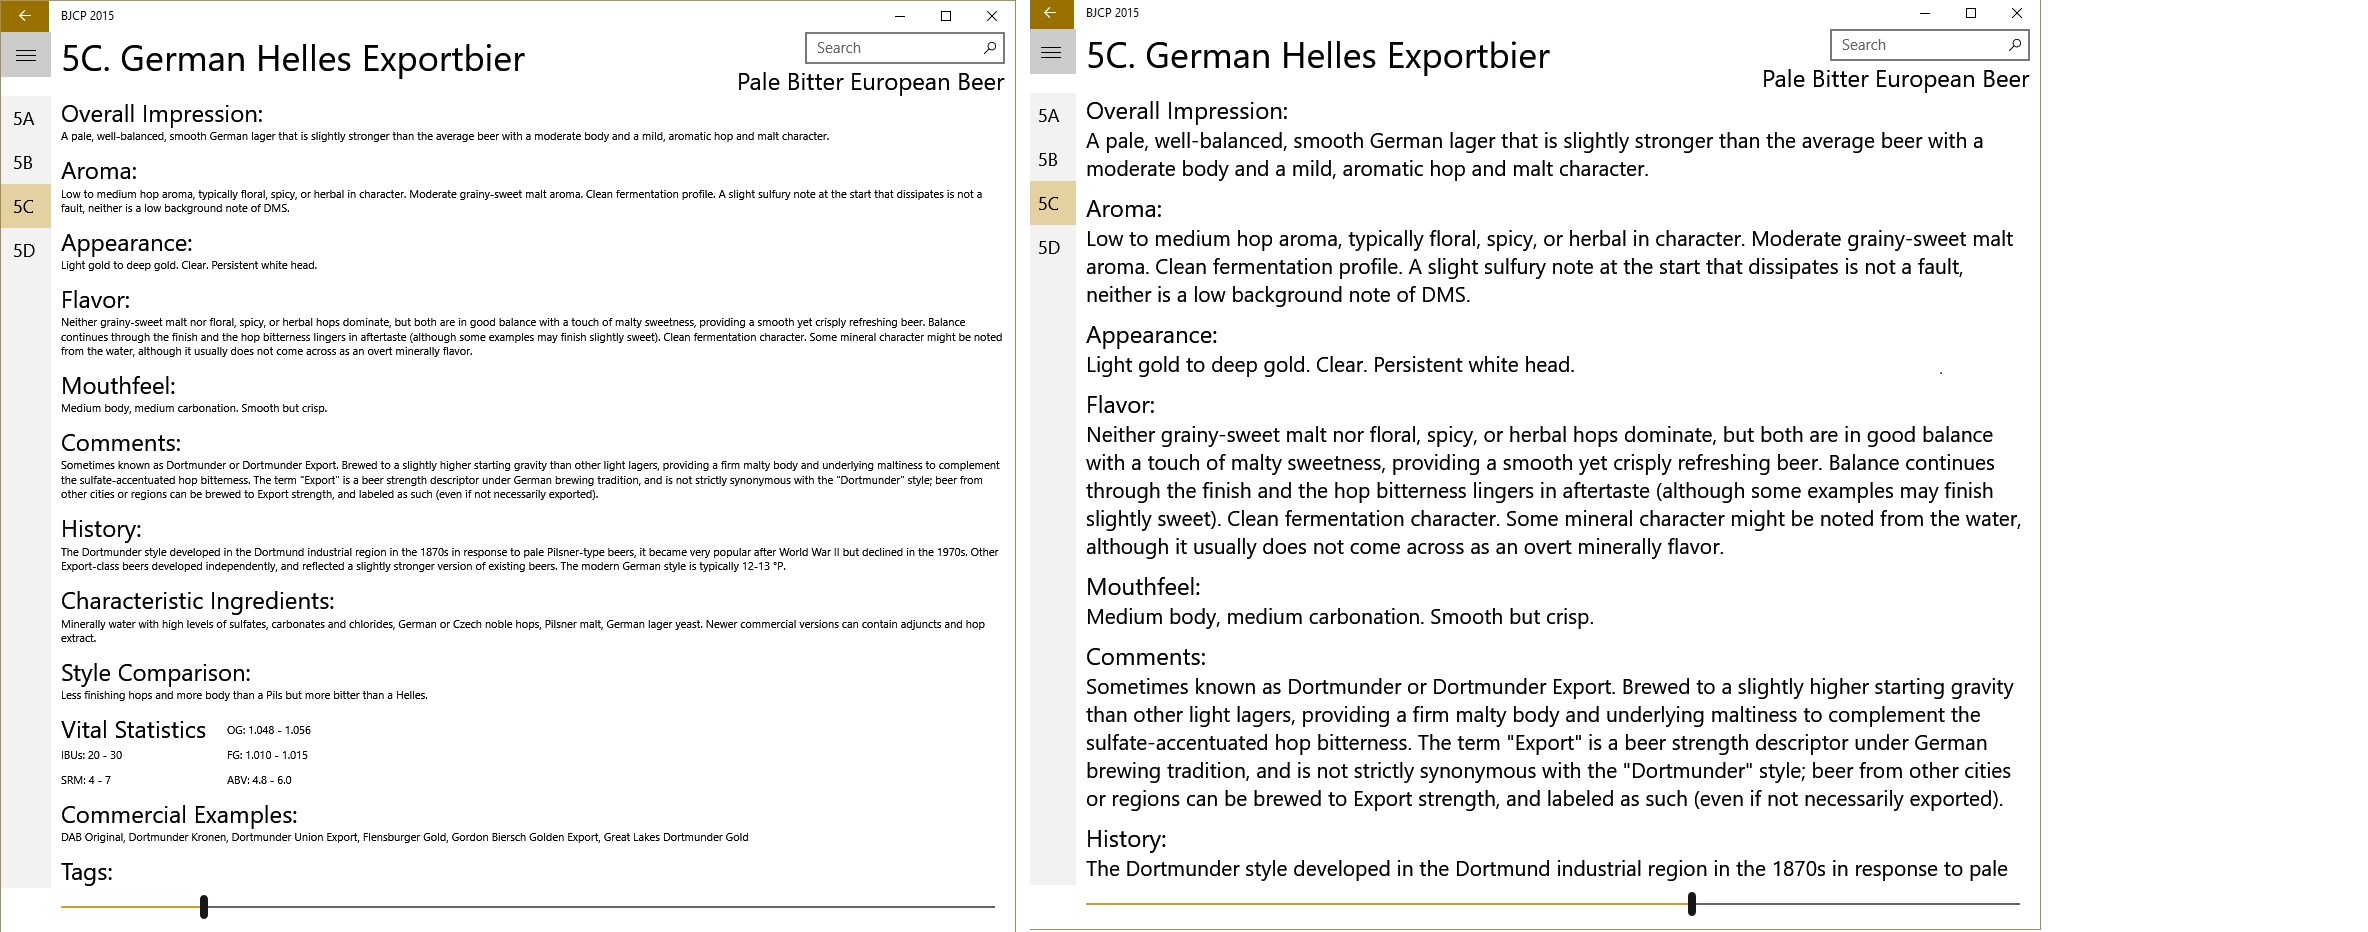This screenshot has height=932, width=2368.
Task: Click the search magnifier icon in left window
Action: 989,48
